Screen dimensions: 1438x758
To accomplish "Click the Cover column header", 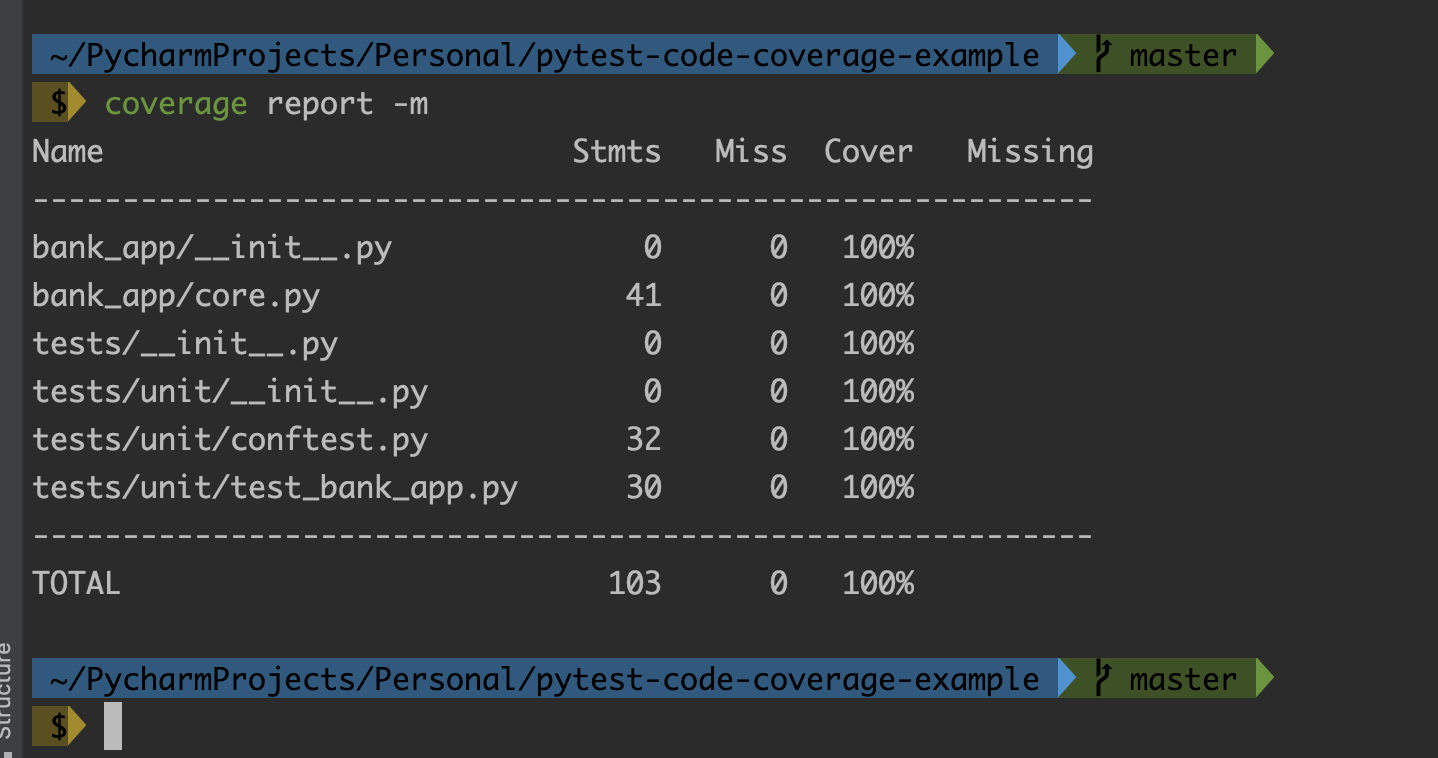I will coord(868,151).
